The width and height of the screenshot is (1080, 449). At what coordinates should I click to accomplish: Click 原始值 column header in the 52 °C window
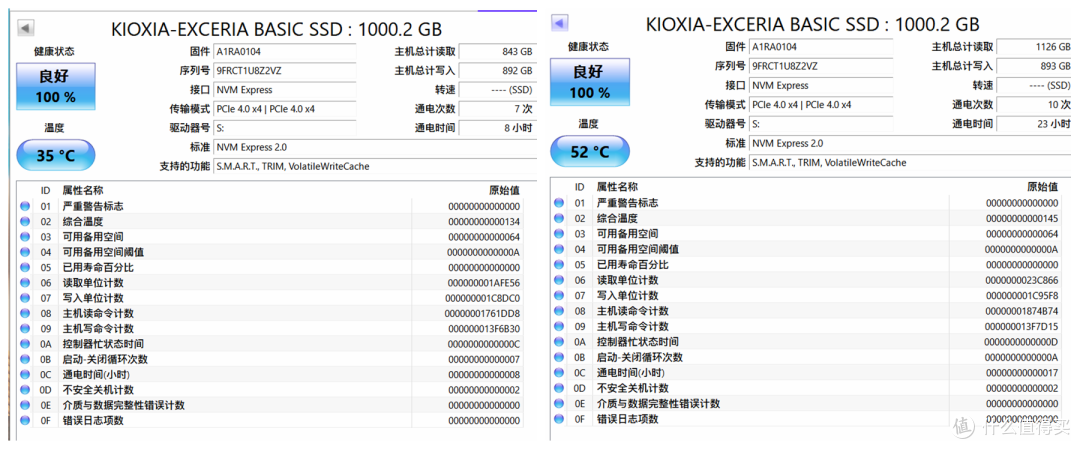point(1043,187)
